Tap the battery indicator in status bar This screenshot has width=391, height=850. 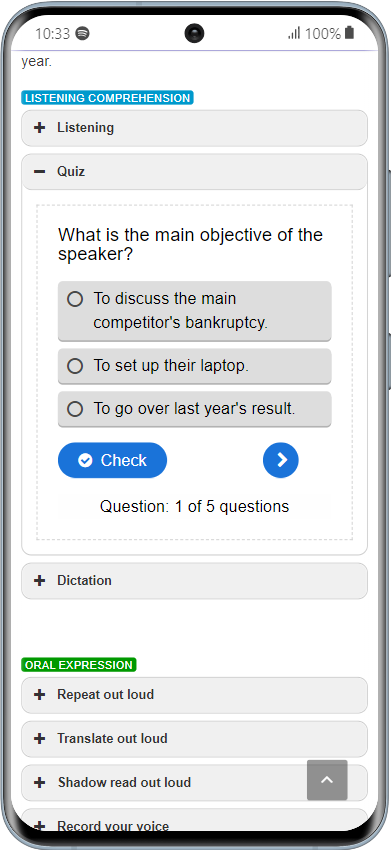[x=349, y=33]
